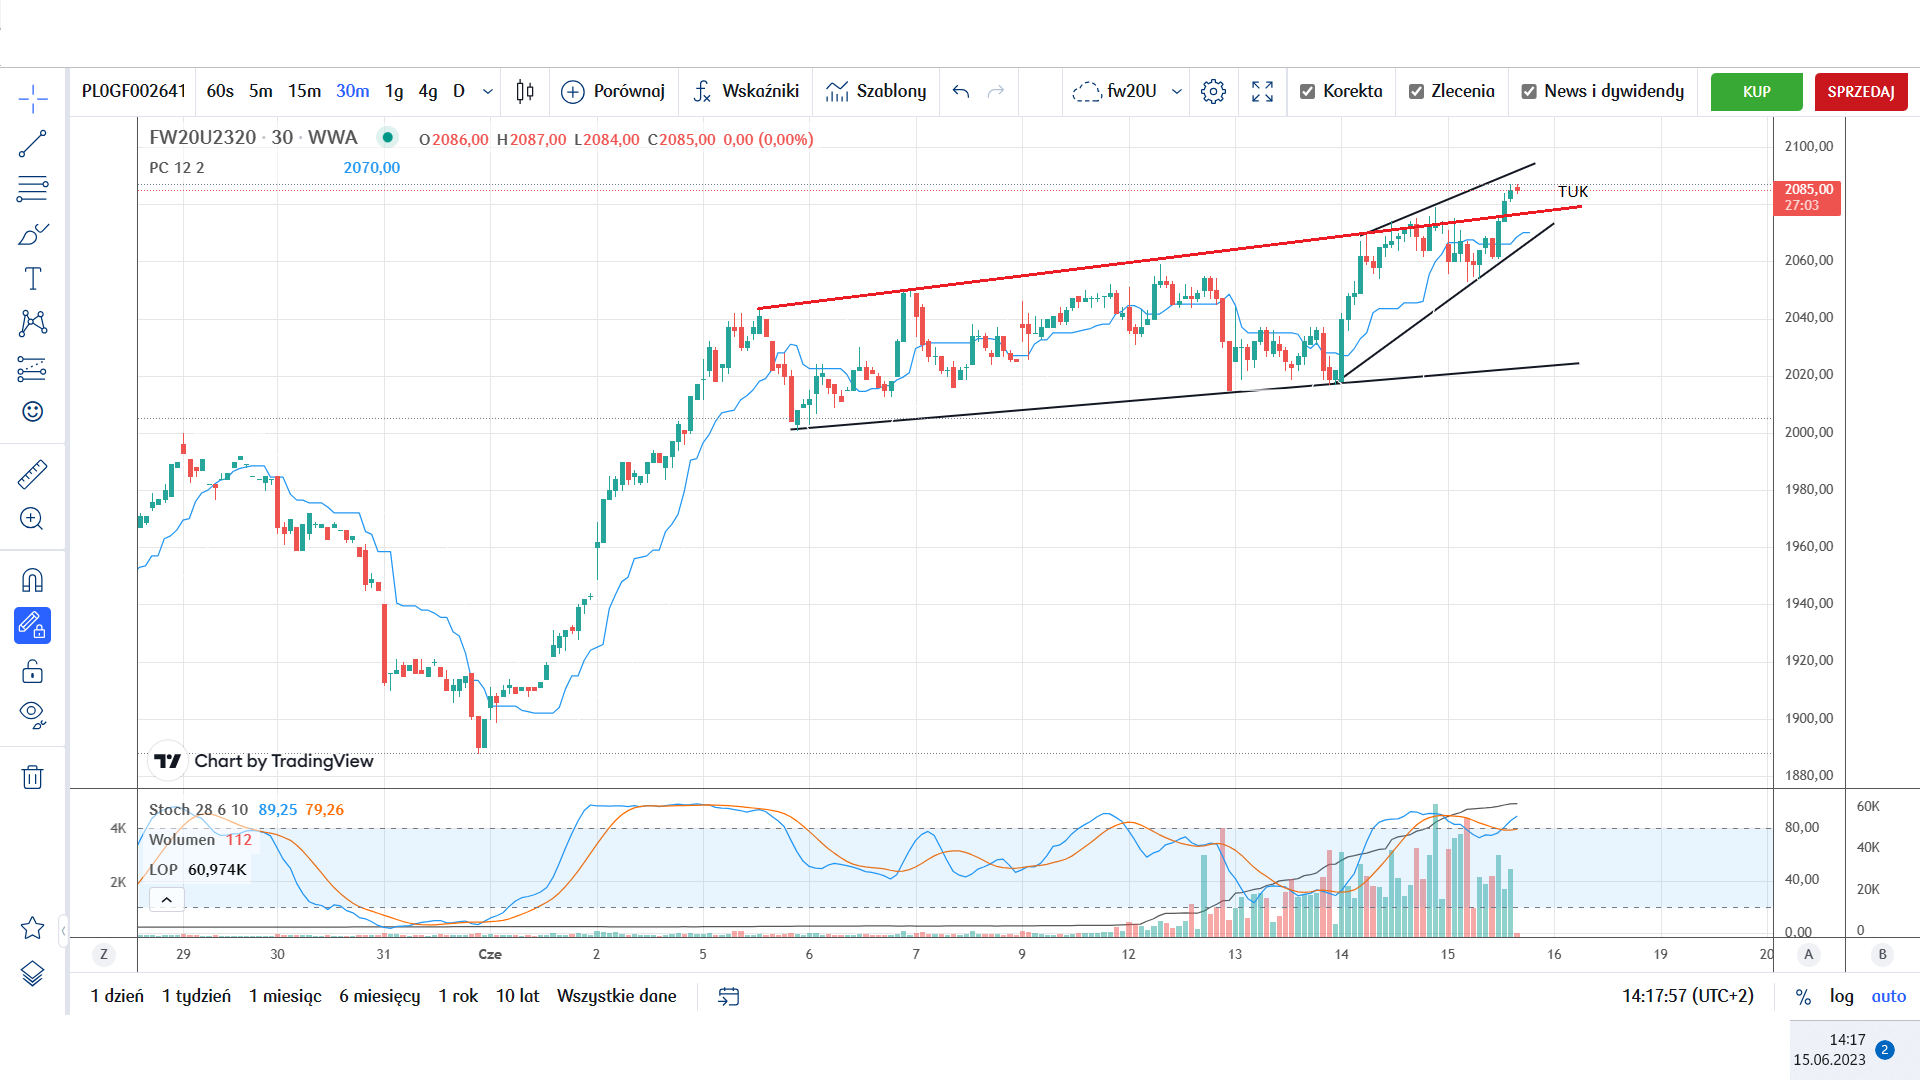Enter fullscreen chart mode
The height and width of the screenshot is (1080, 1920).
[x=1262, y=92]
